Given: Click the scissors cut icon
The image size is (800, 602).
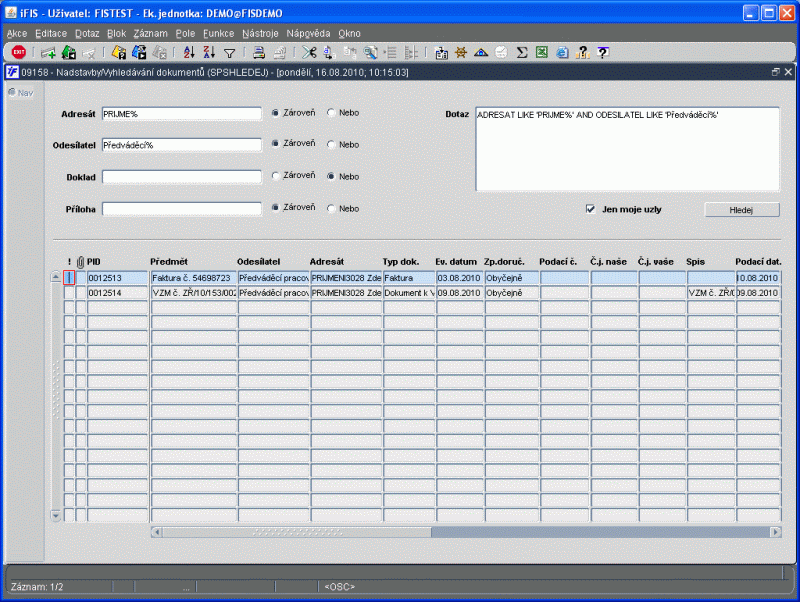Looking at the screenshot, I should [x=309, y=52].
